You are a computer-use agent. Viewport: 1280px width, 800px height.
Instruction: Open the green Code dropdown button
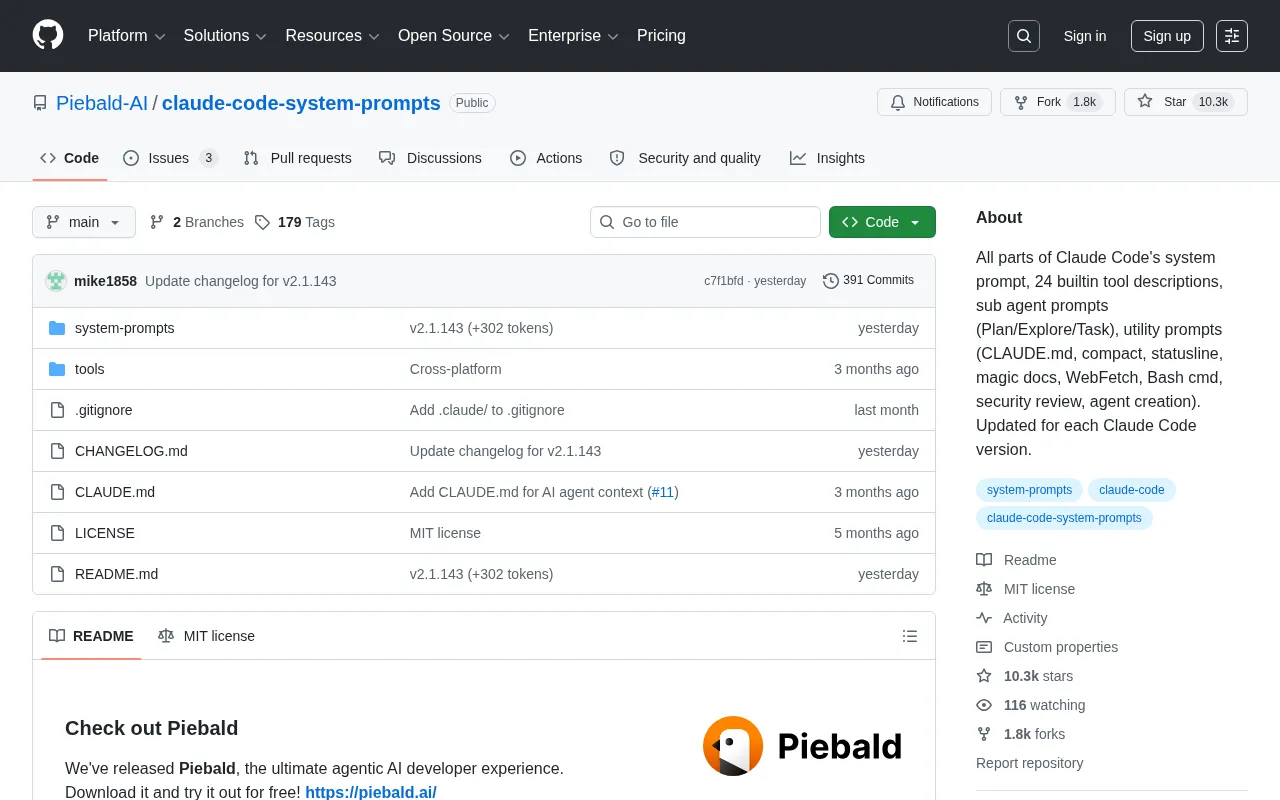click(882, 222)
